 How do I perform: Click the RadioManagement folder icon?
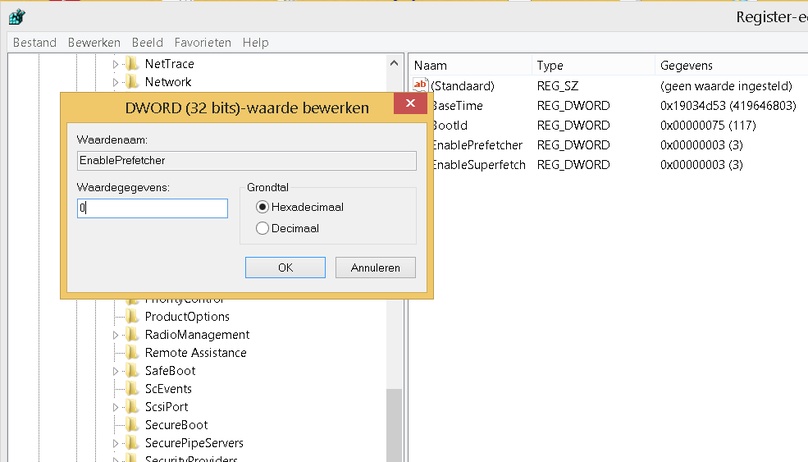click(132, 335)
